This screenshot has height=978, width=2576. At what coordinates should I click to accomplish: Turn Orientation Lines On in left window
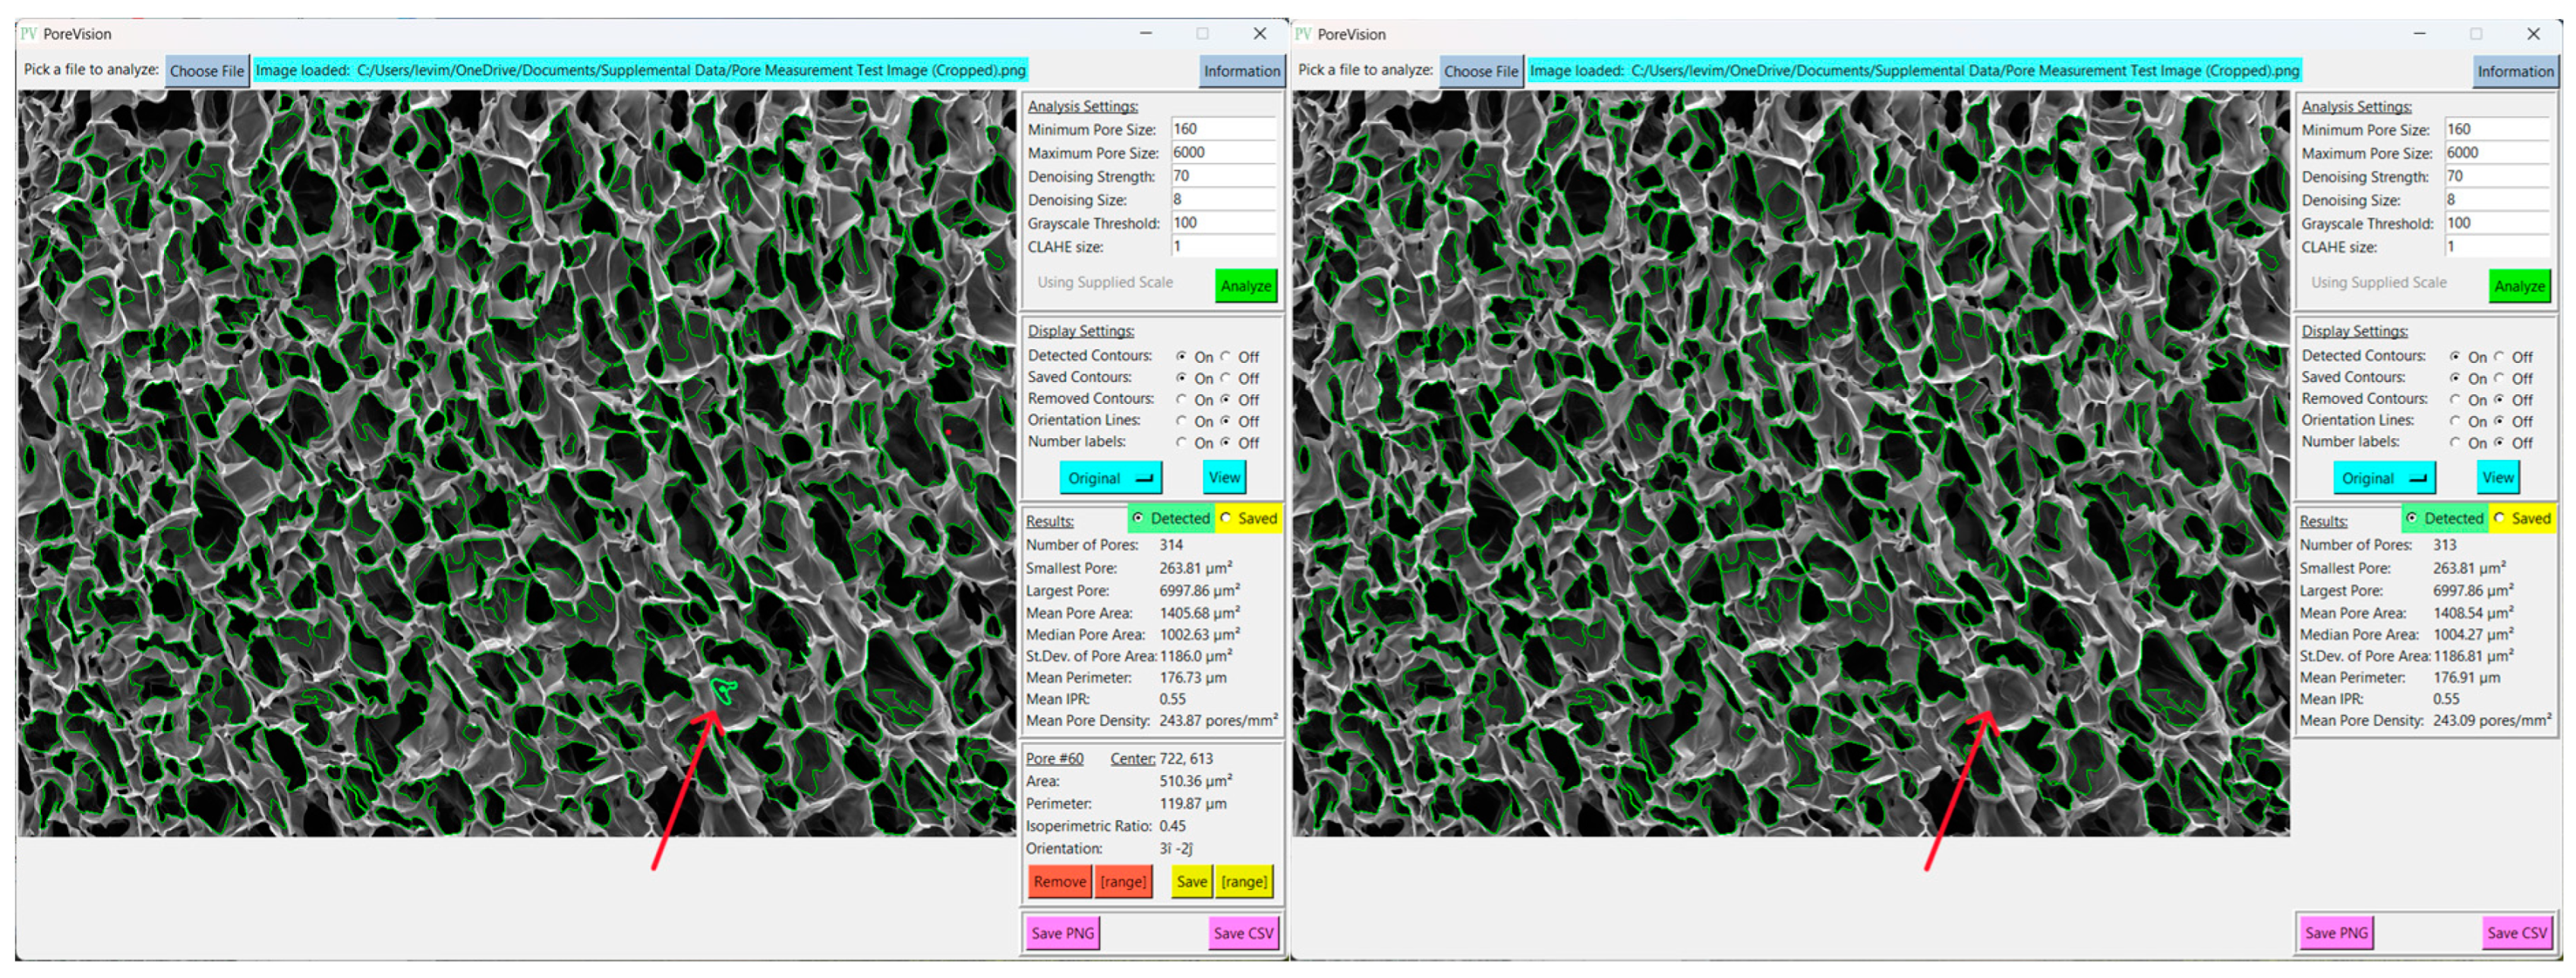1182,421
